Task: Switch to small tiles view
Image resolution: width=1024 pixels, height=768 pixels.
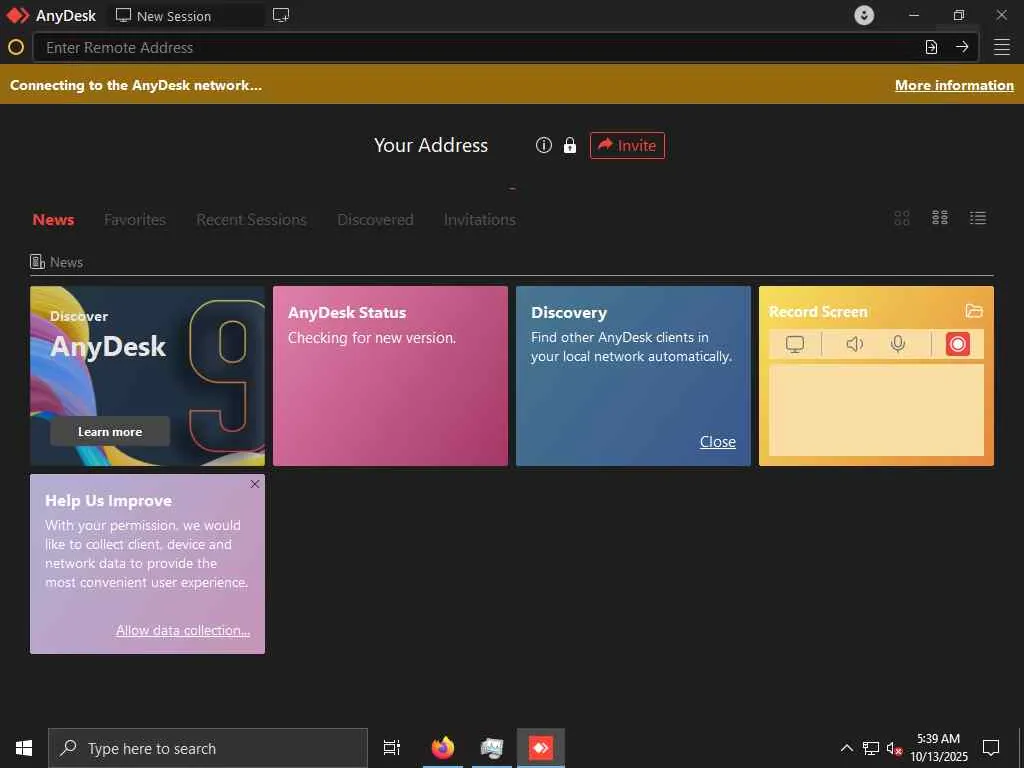Action: tap(940, 217)
